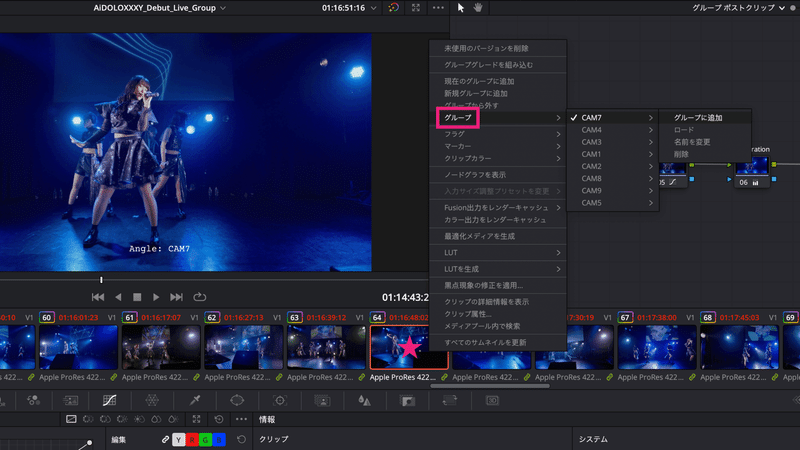Expand the フラグ submenu
The image size is (800, 450).
[497, 134]
